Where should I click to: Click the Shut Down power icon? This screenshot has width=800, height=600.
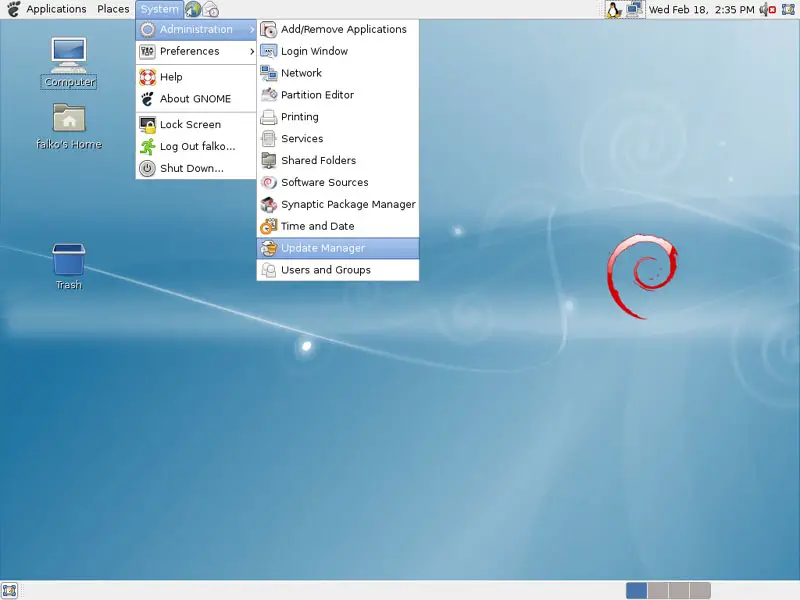(147, 168)
